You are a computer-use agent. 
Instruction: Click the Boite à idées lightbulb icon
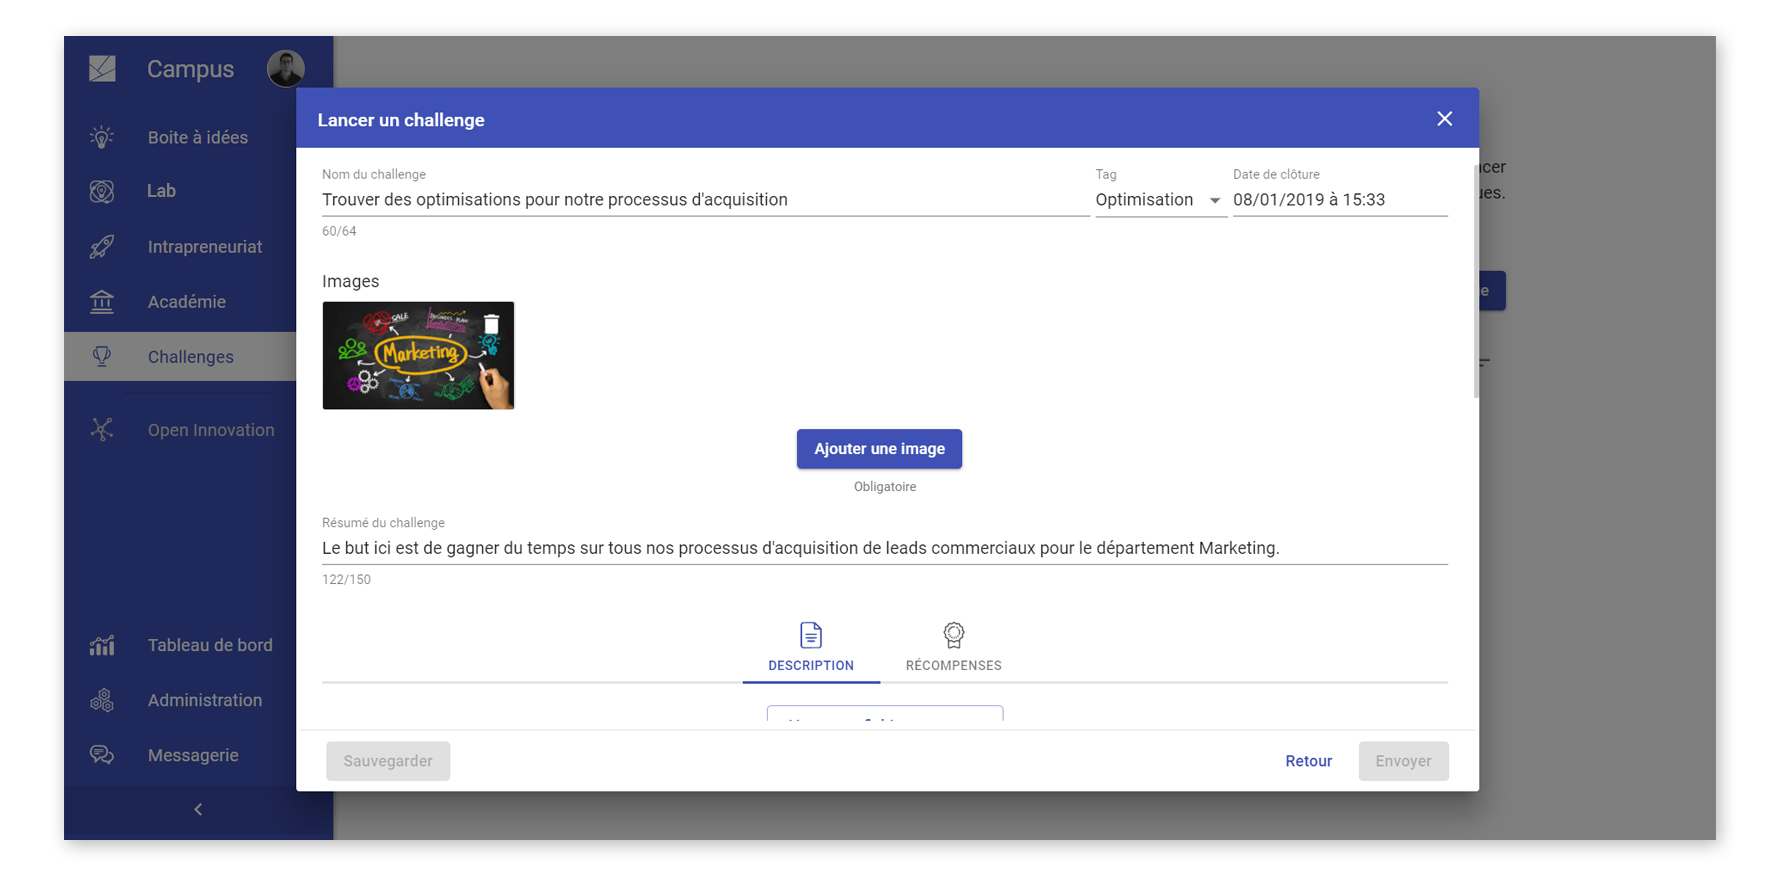102,137
